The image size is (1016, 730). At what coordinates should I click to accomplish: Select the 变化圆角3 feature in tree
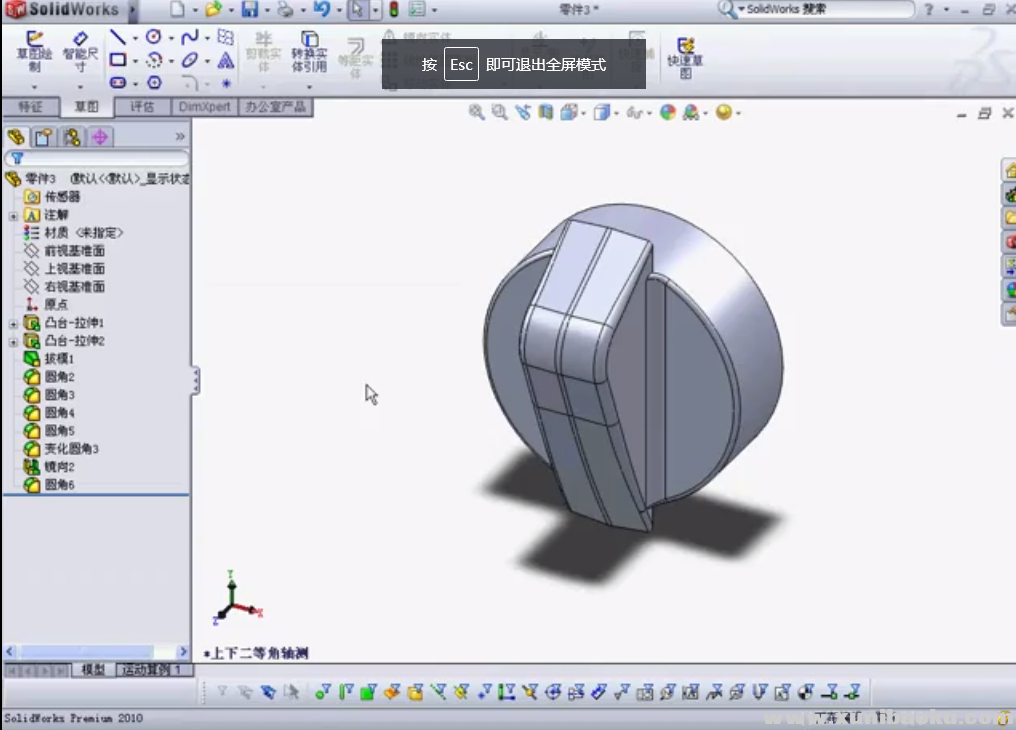tap(70, 449)
